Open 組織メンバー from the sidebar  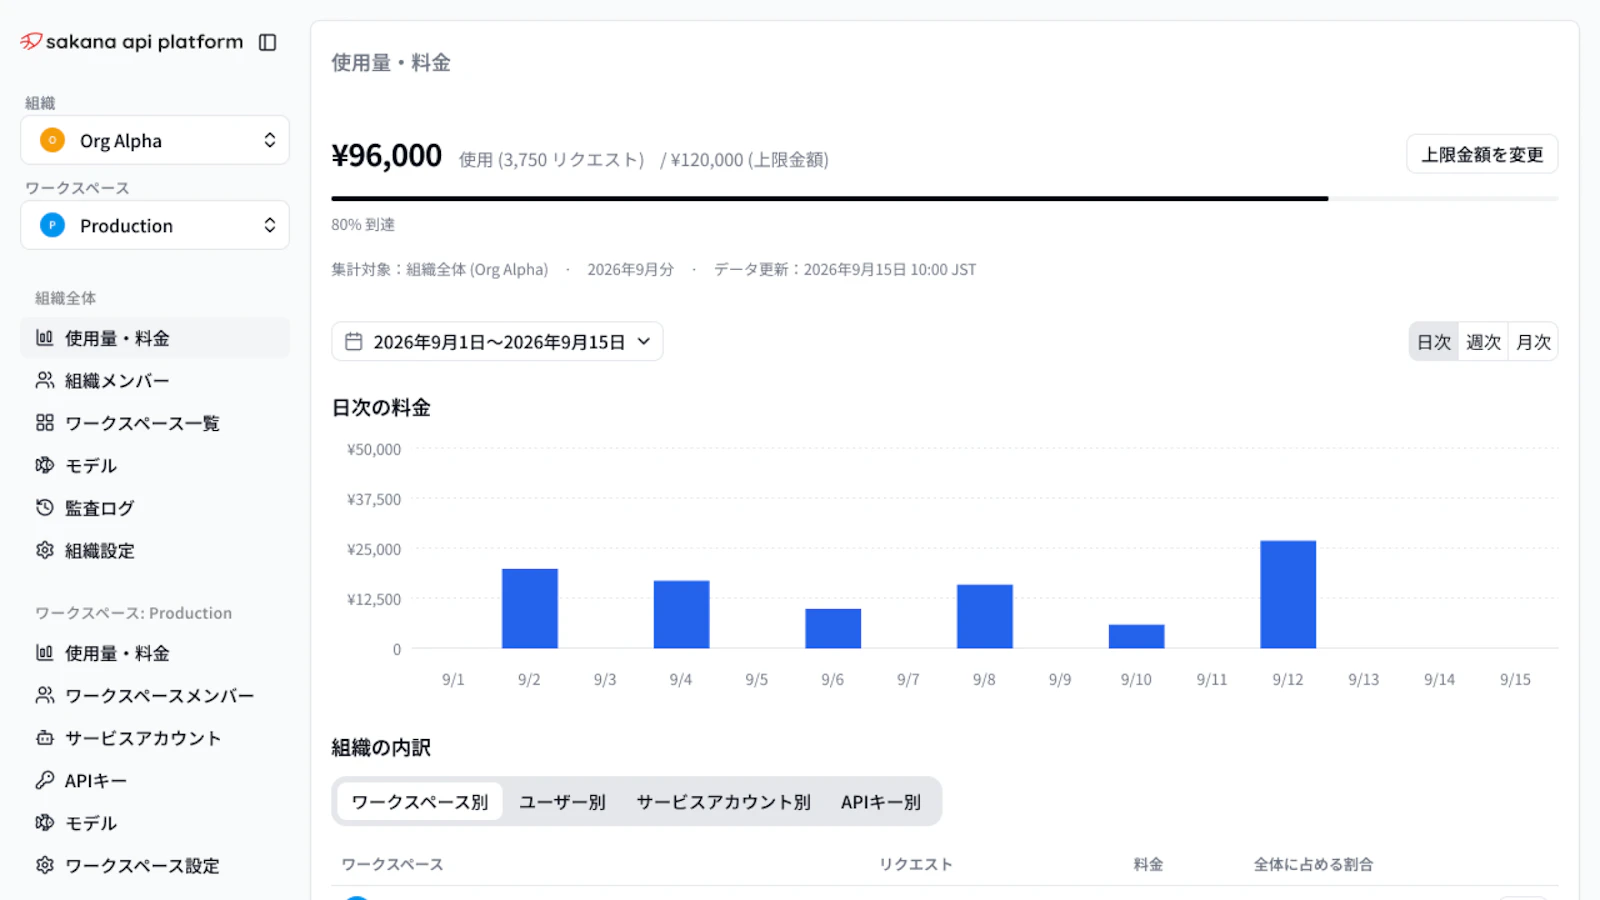[x=155, y=381]
